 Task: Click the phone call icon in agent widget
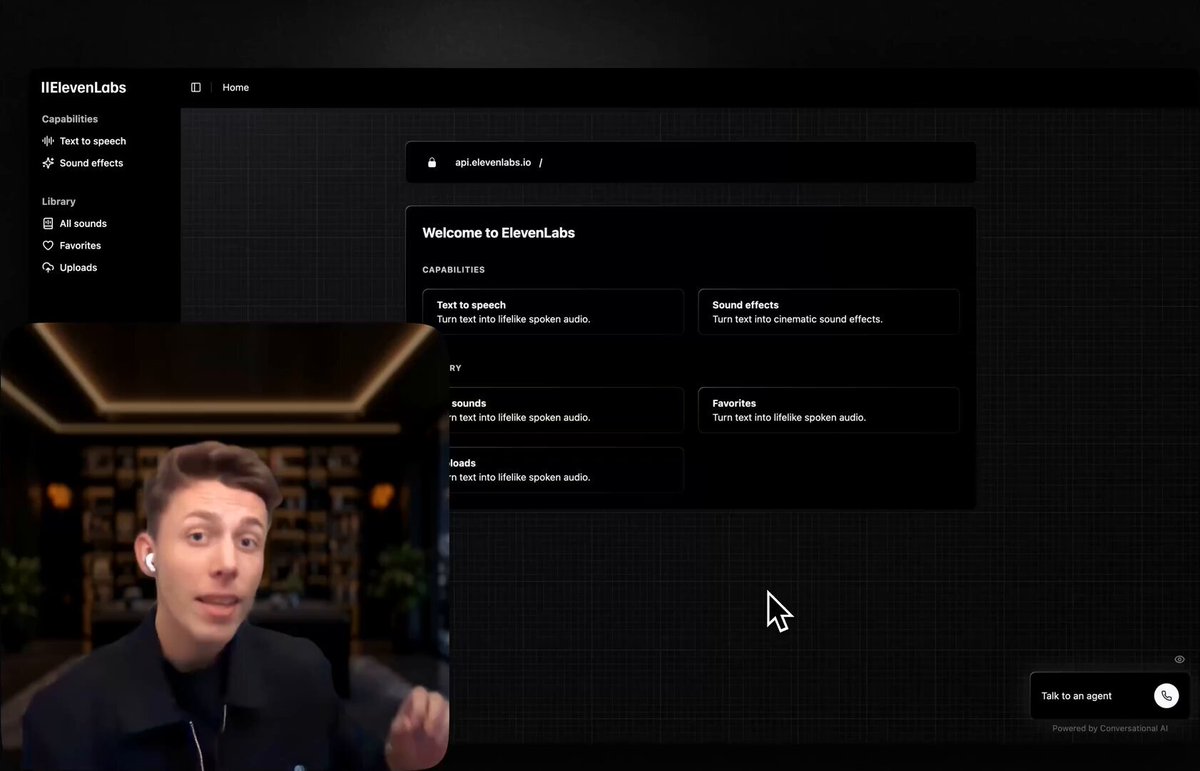tap(1166, 696)
